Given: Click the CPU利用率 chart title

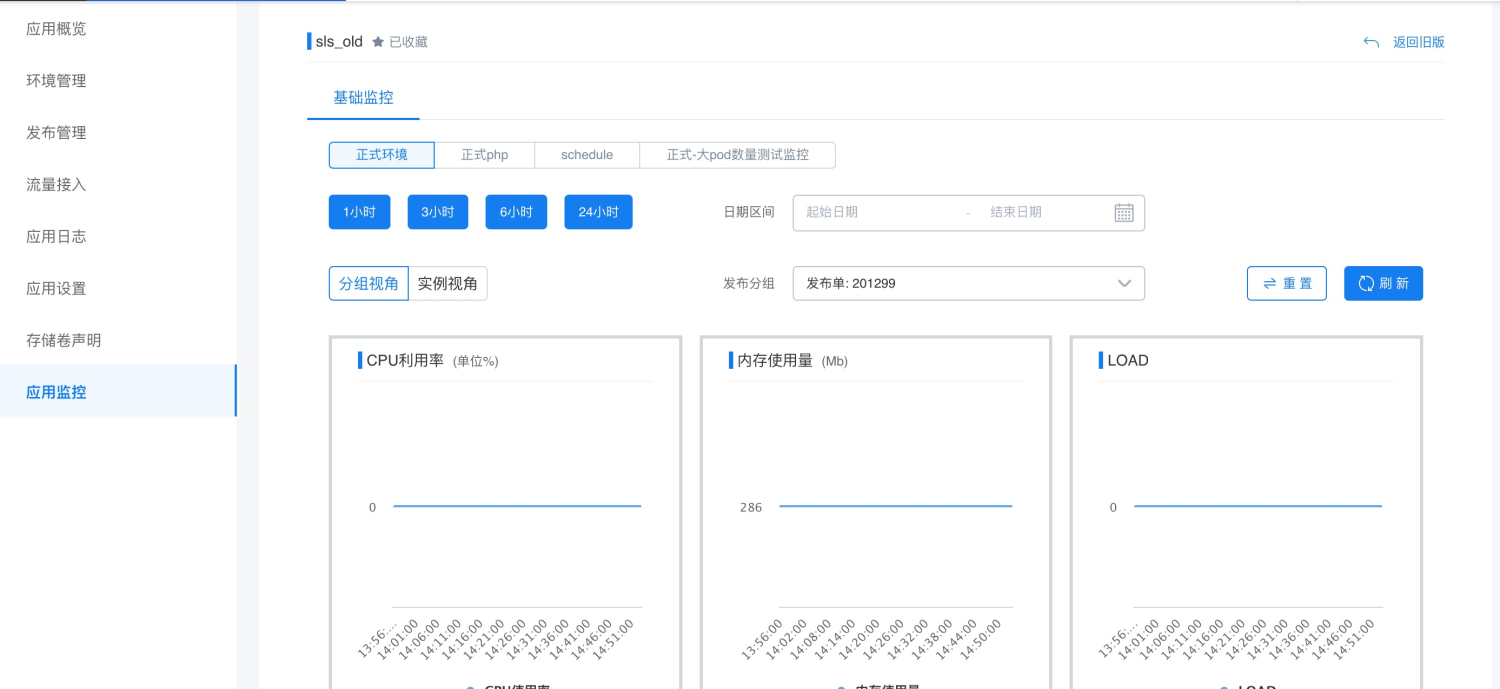Looking at the screenshot, I should (405, 360).
